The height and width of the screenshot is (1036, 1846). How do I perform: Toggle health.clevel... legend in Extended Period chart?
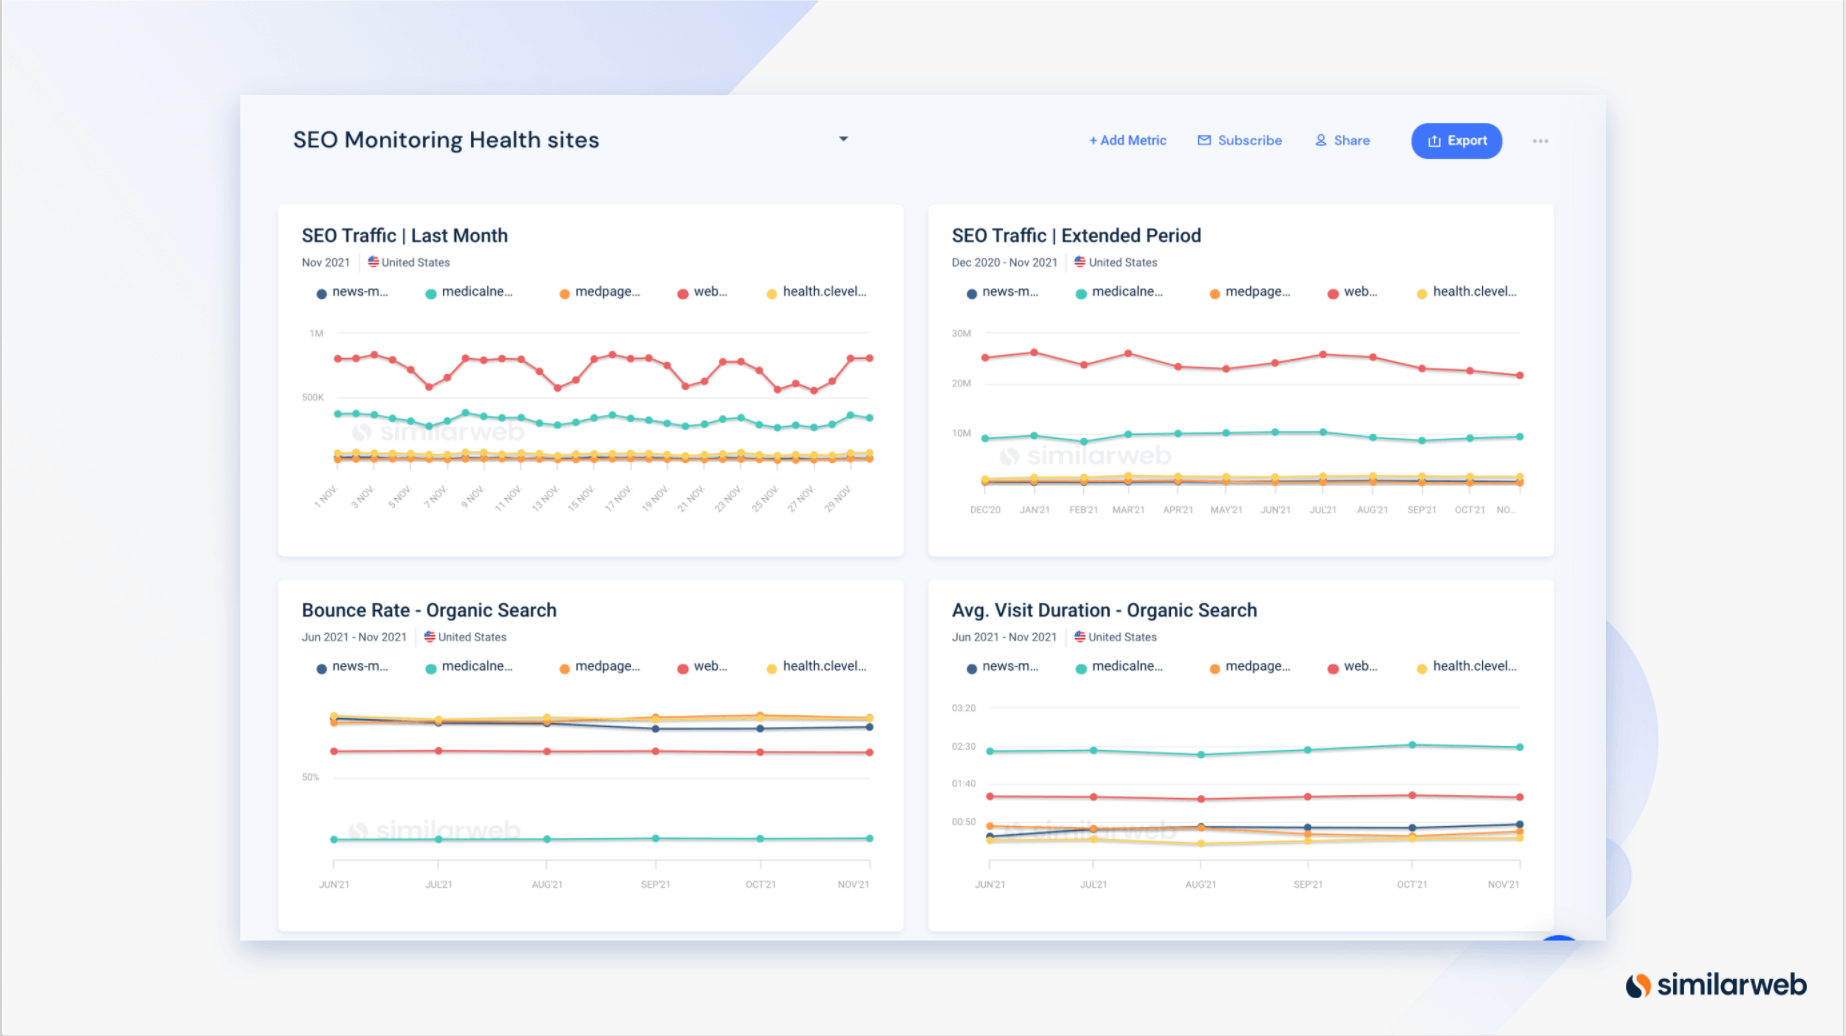(x=1466, y=292)
